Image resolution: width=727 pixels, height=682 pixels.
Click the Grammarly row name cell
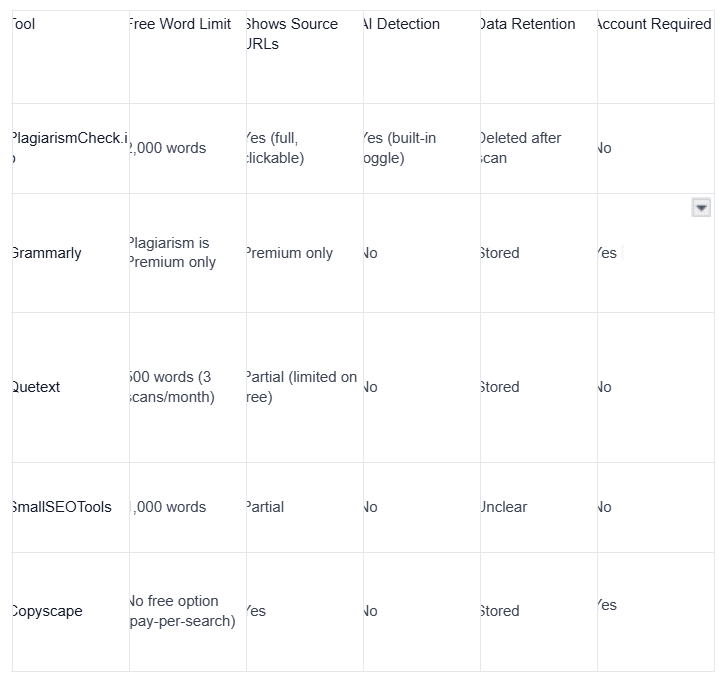click(x=70, y=253)
